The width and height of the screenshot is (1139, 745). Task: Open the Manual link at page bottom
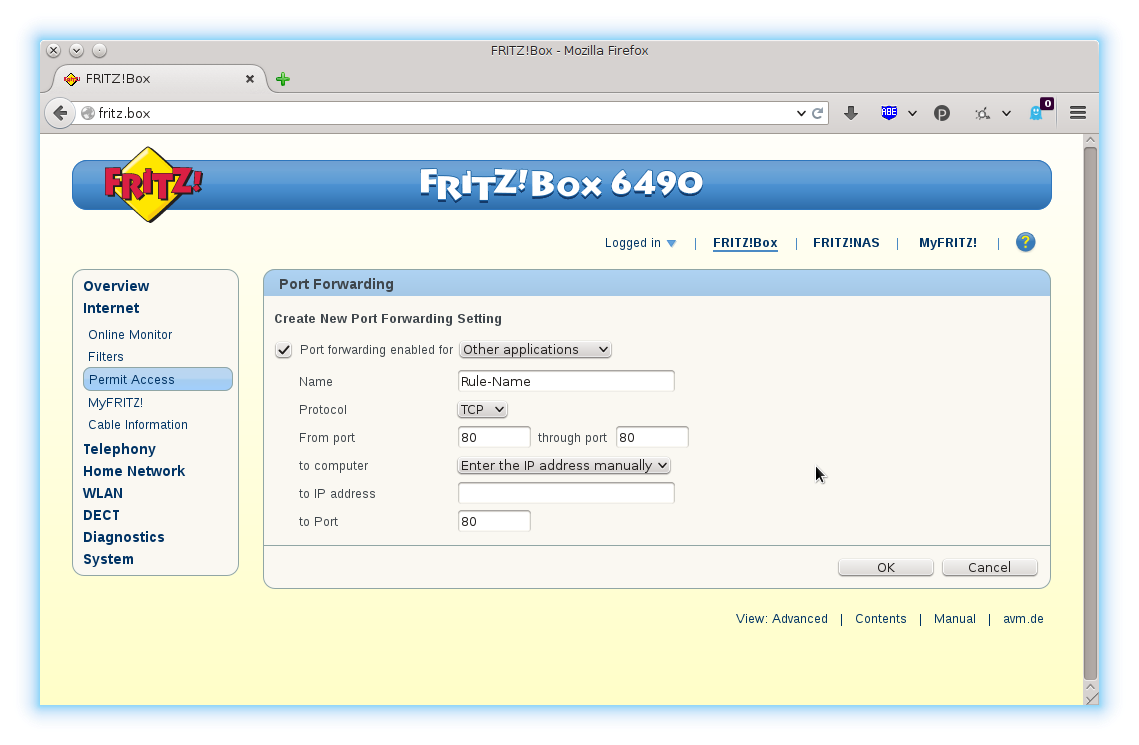[954, 618]
